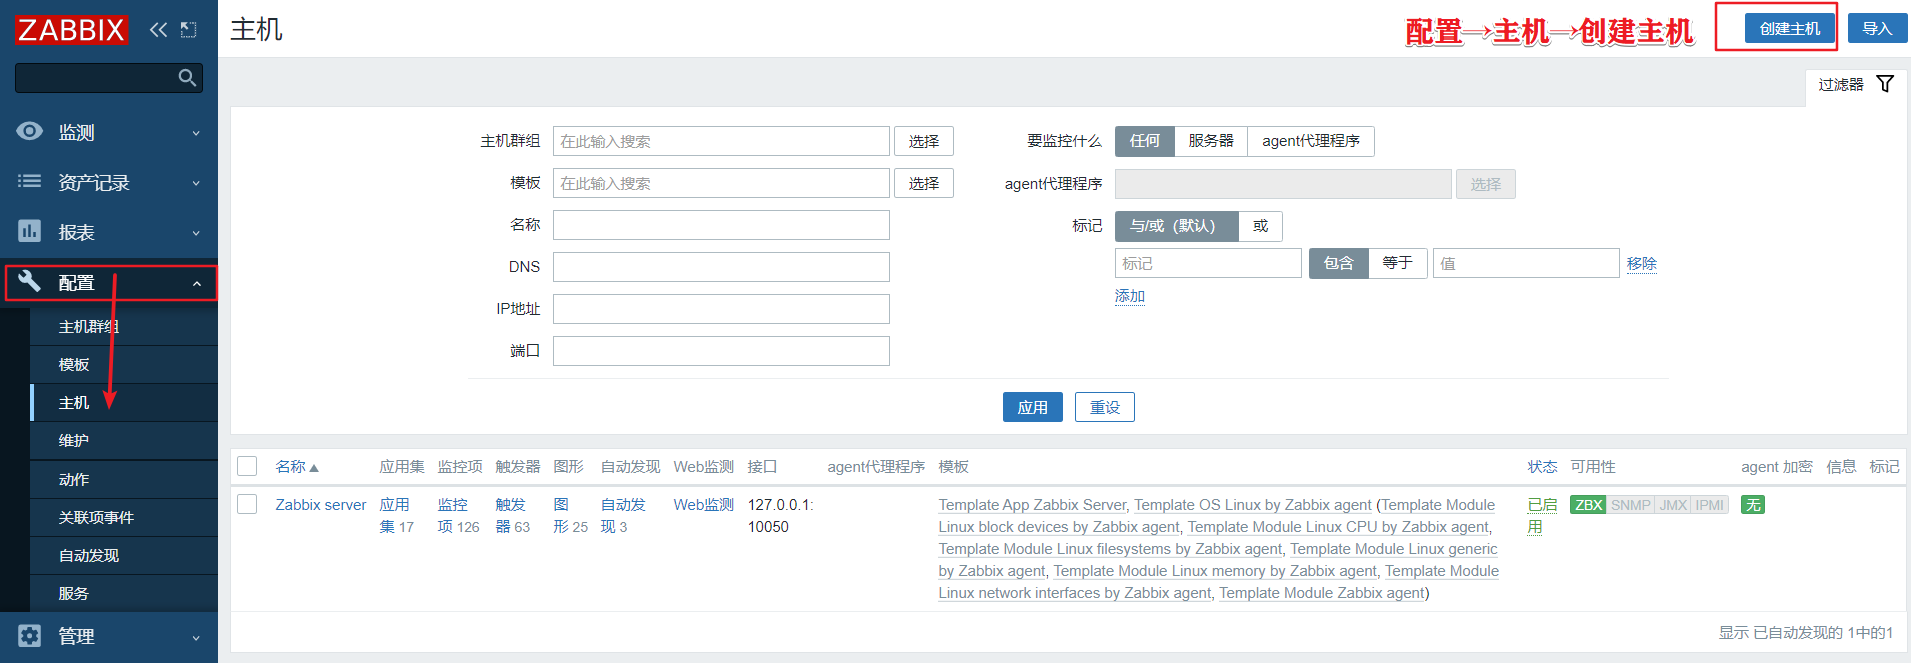
Task: Open Zabbix server host link
Action: 321,505
